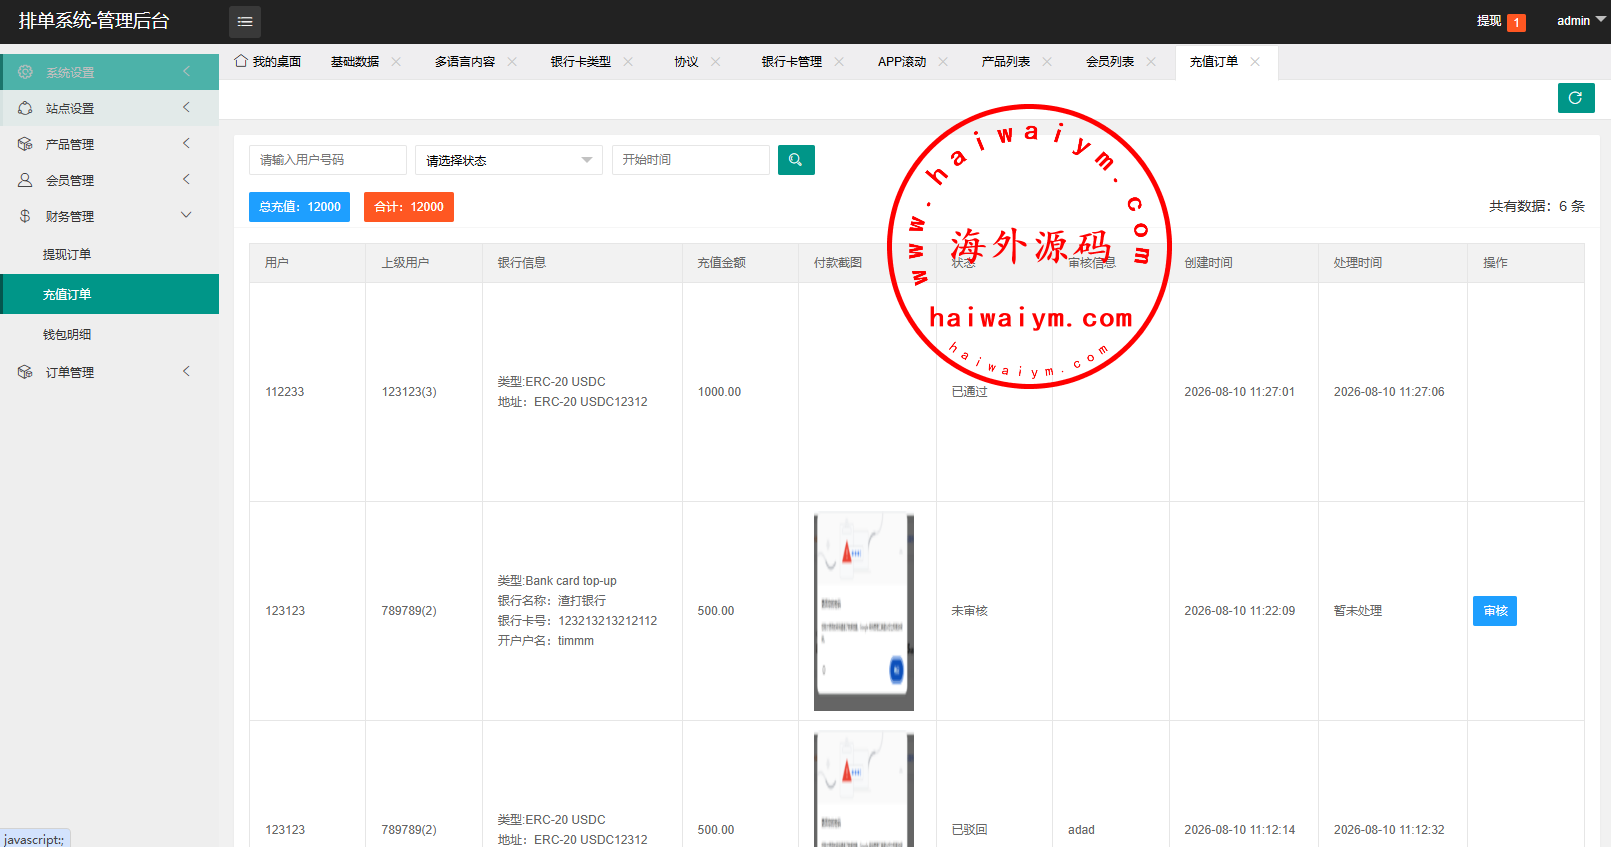Click the orange withdrawal notification badge
The height and width of the screenshot is (847, 1611).
[x=1517, y=22]
